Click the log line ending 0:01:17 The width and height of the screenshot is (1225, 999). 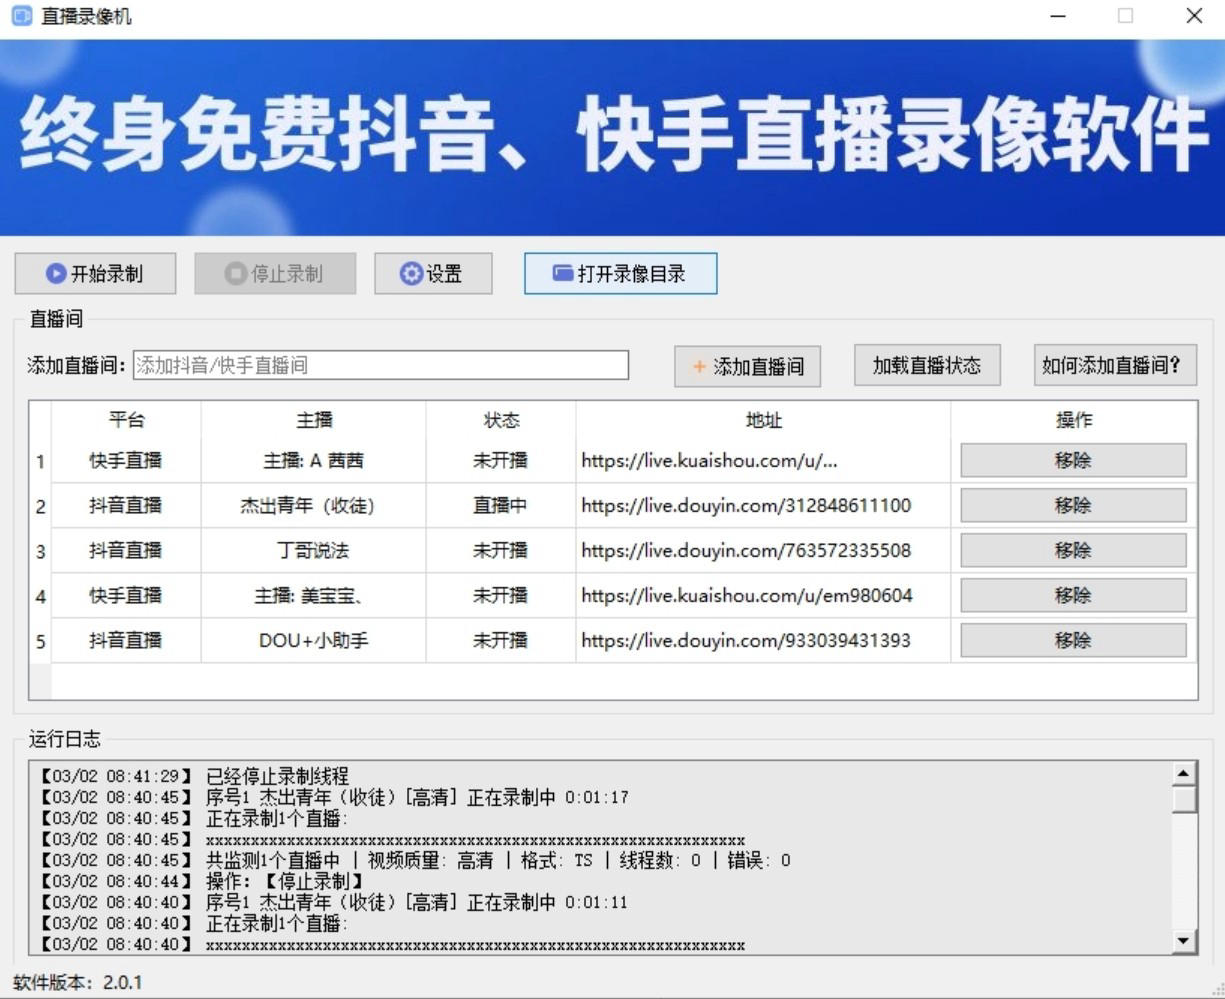point(334,797)
